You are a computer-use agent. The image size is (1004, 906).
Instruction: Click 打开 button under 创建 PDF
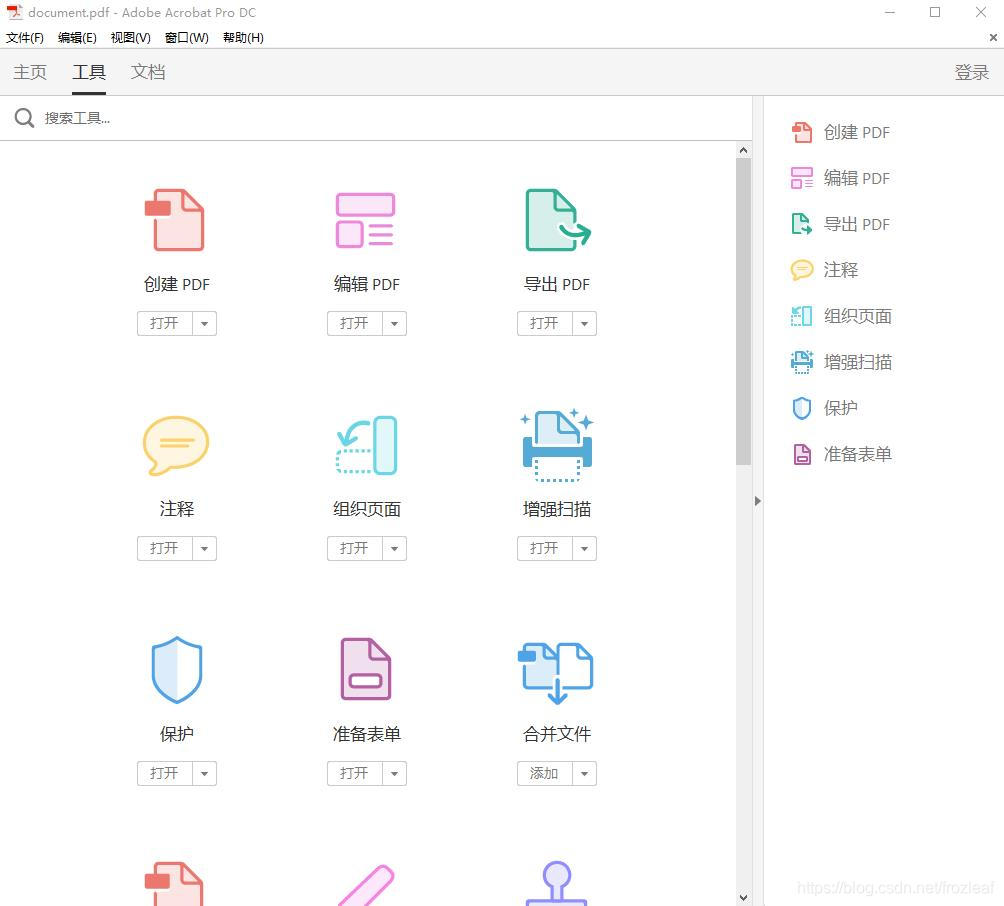coord(165,323)
